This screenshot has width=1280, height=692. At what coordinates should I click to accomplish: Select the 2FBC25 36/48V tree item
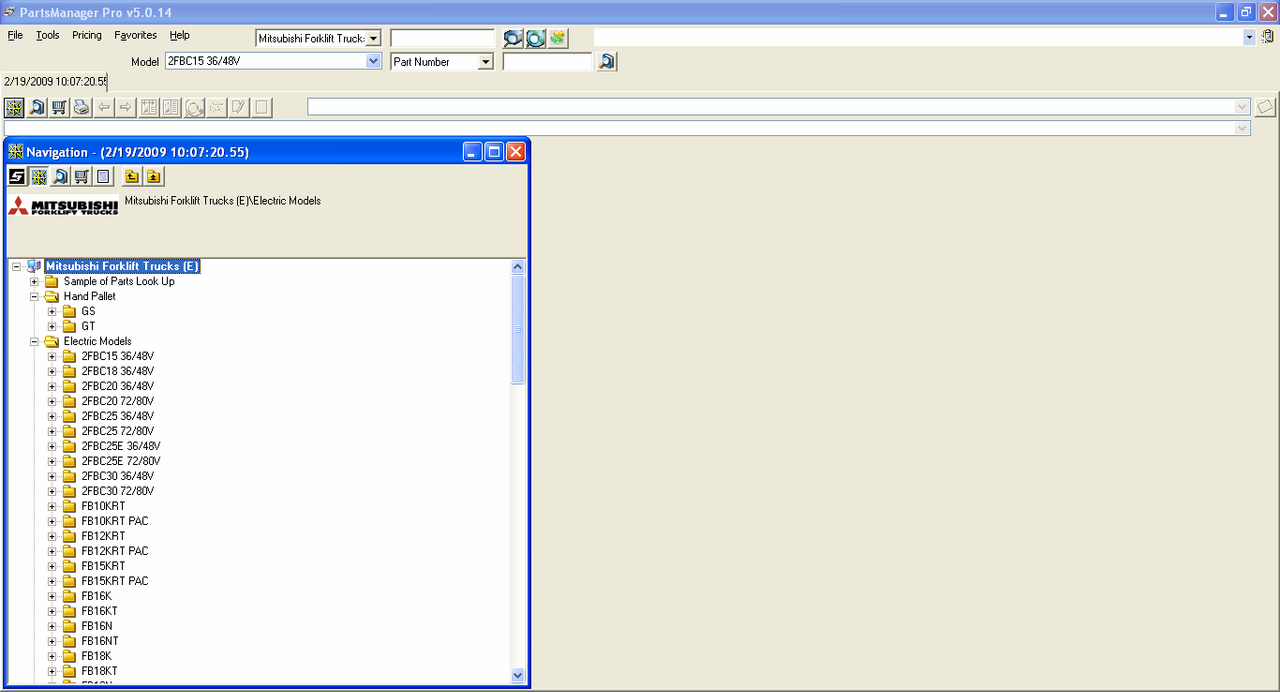tap(118, 416)
